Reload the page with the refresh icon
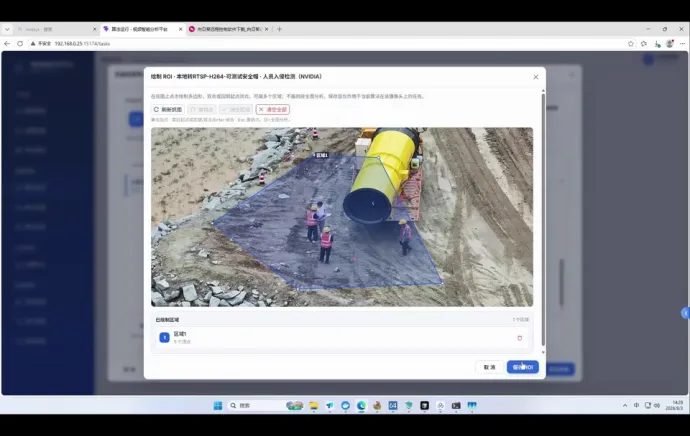The height and width of the screenshot is (437, 690). (x=20, y=44)
